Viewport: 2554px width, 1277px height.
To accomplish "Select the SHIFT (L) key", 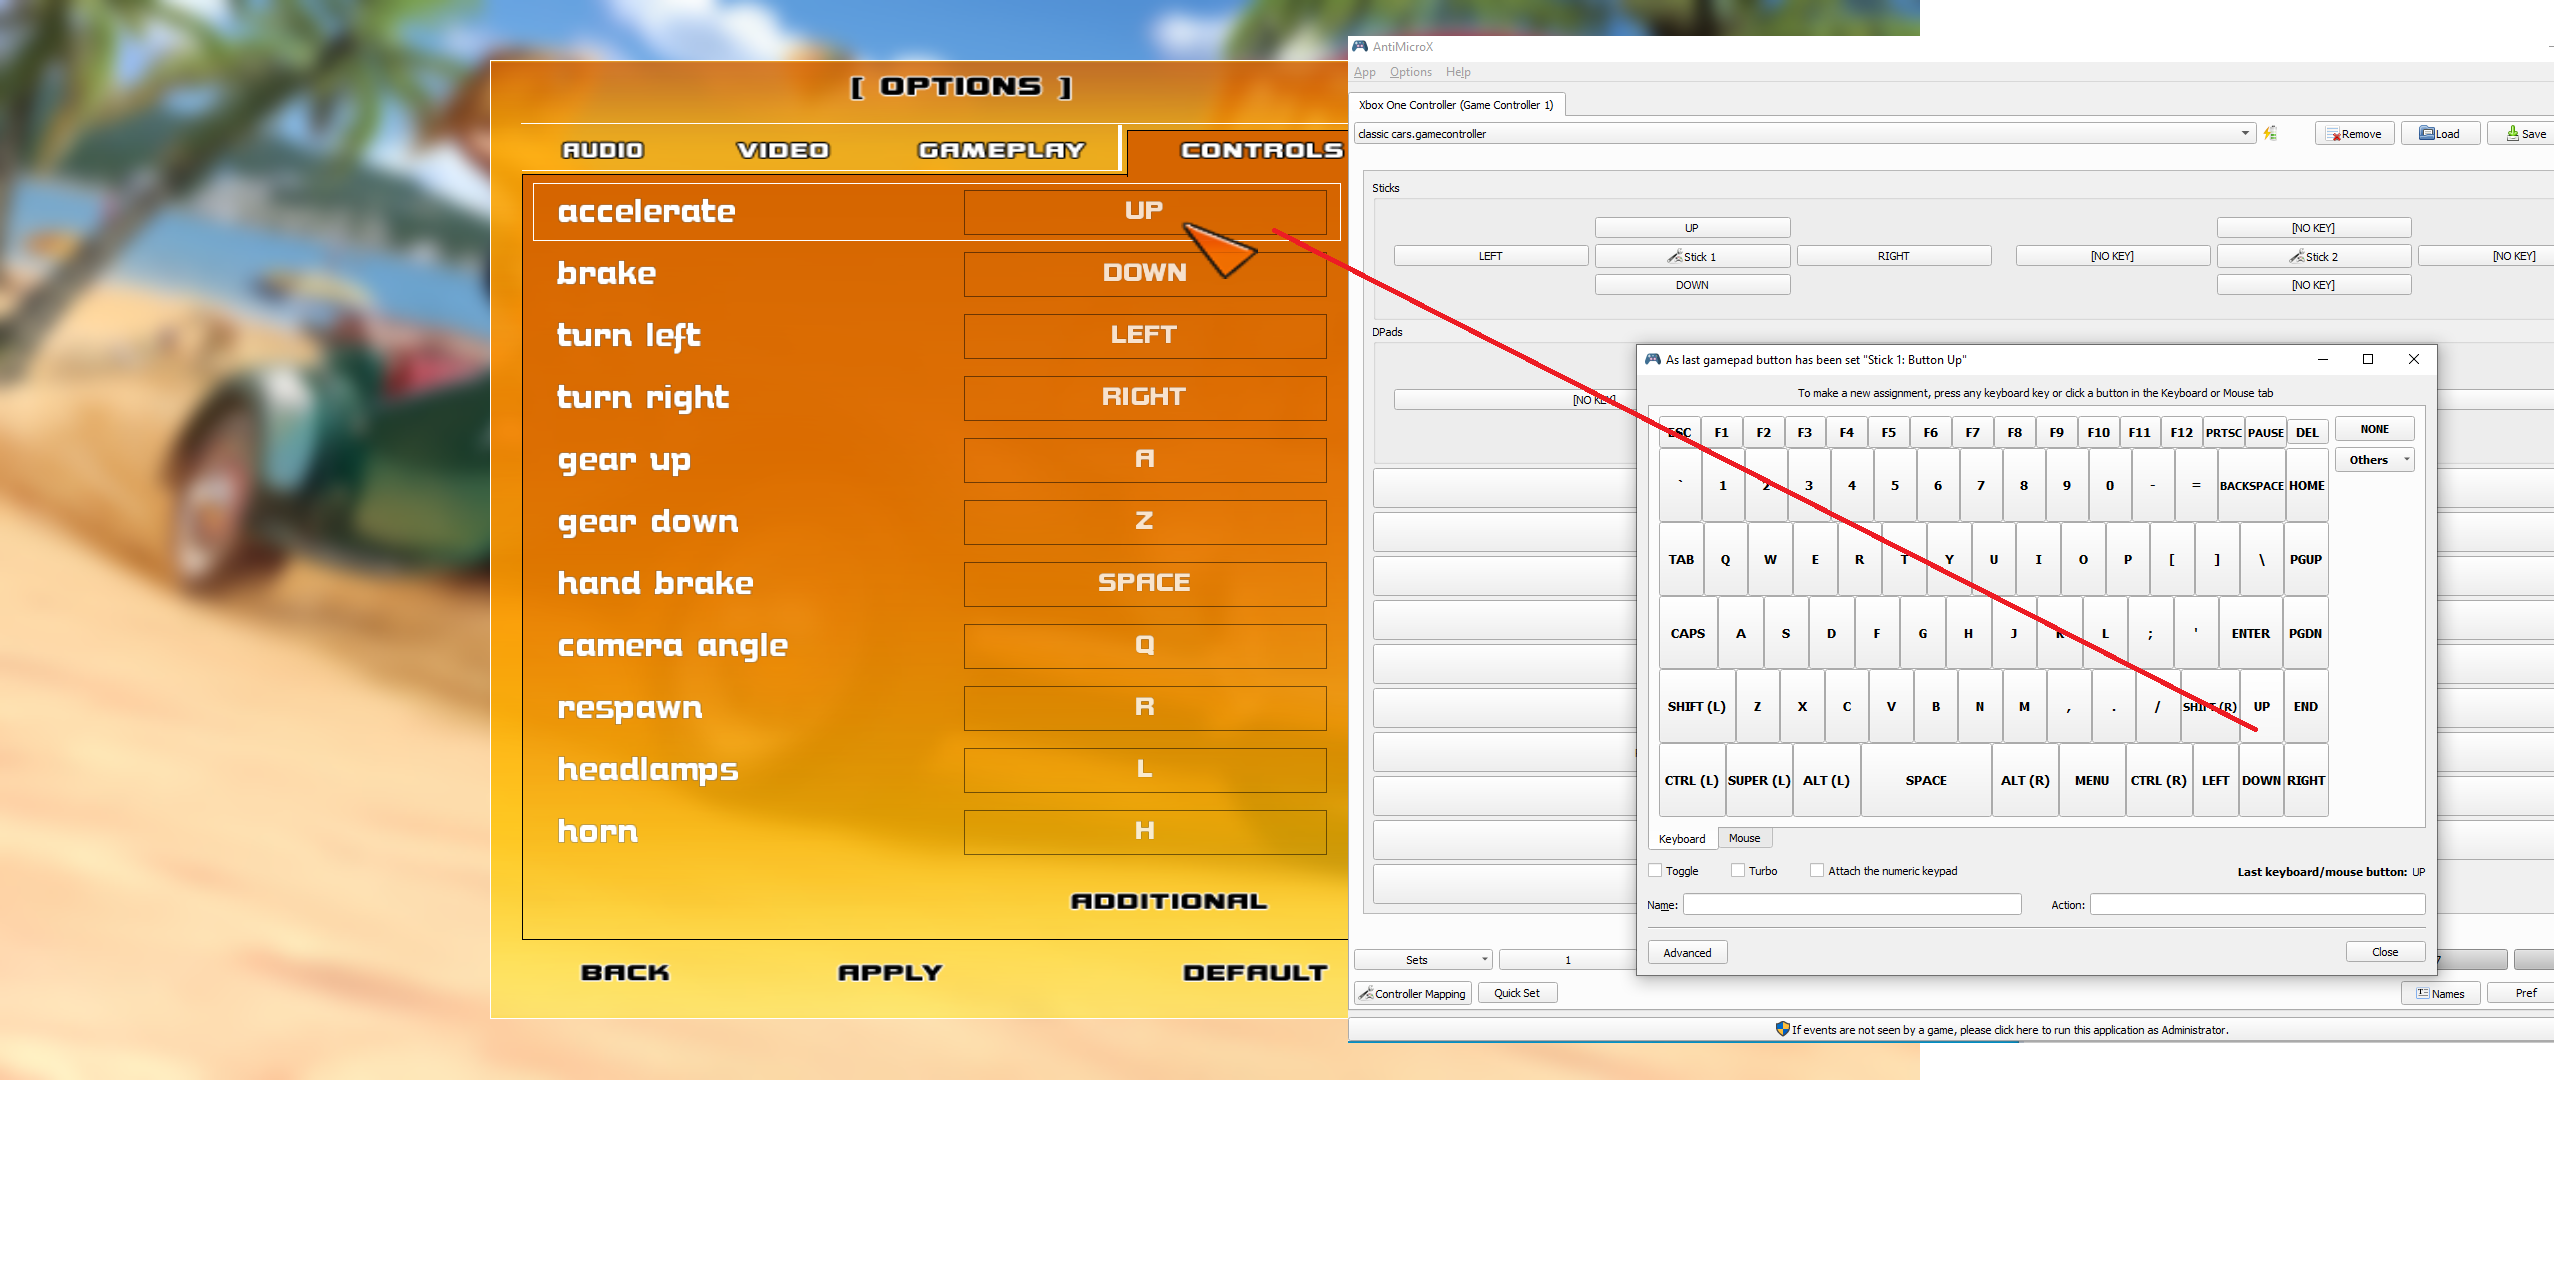I will [x=1696, y=706].
